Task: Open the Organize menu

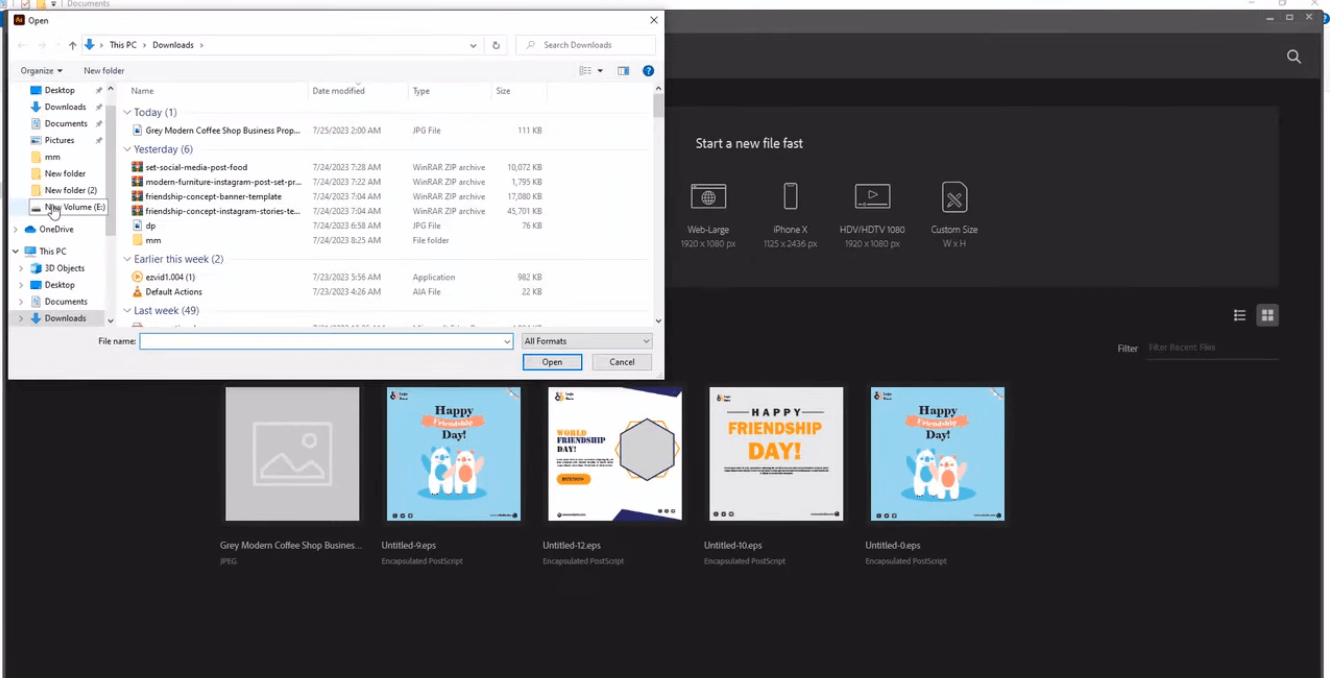Action: (41, 71)
